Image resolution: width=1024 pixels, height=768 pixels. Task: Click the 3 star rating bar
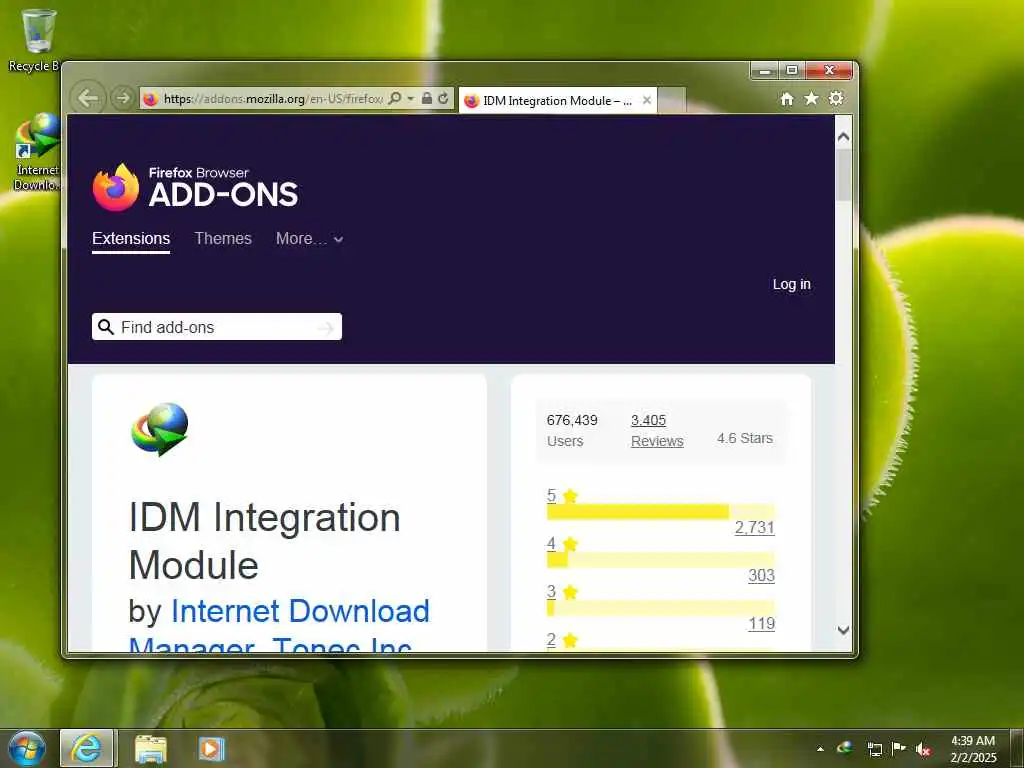click(x=660, y=608)
